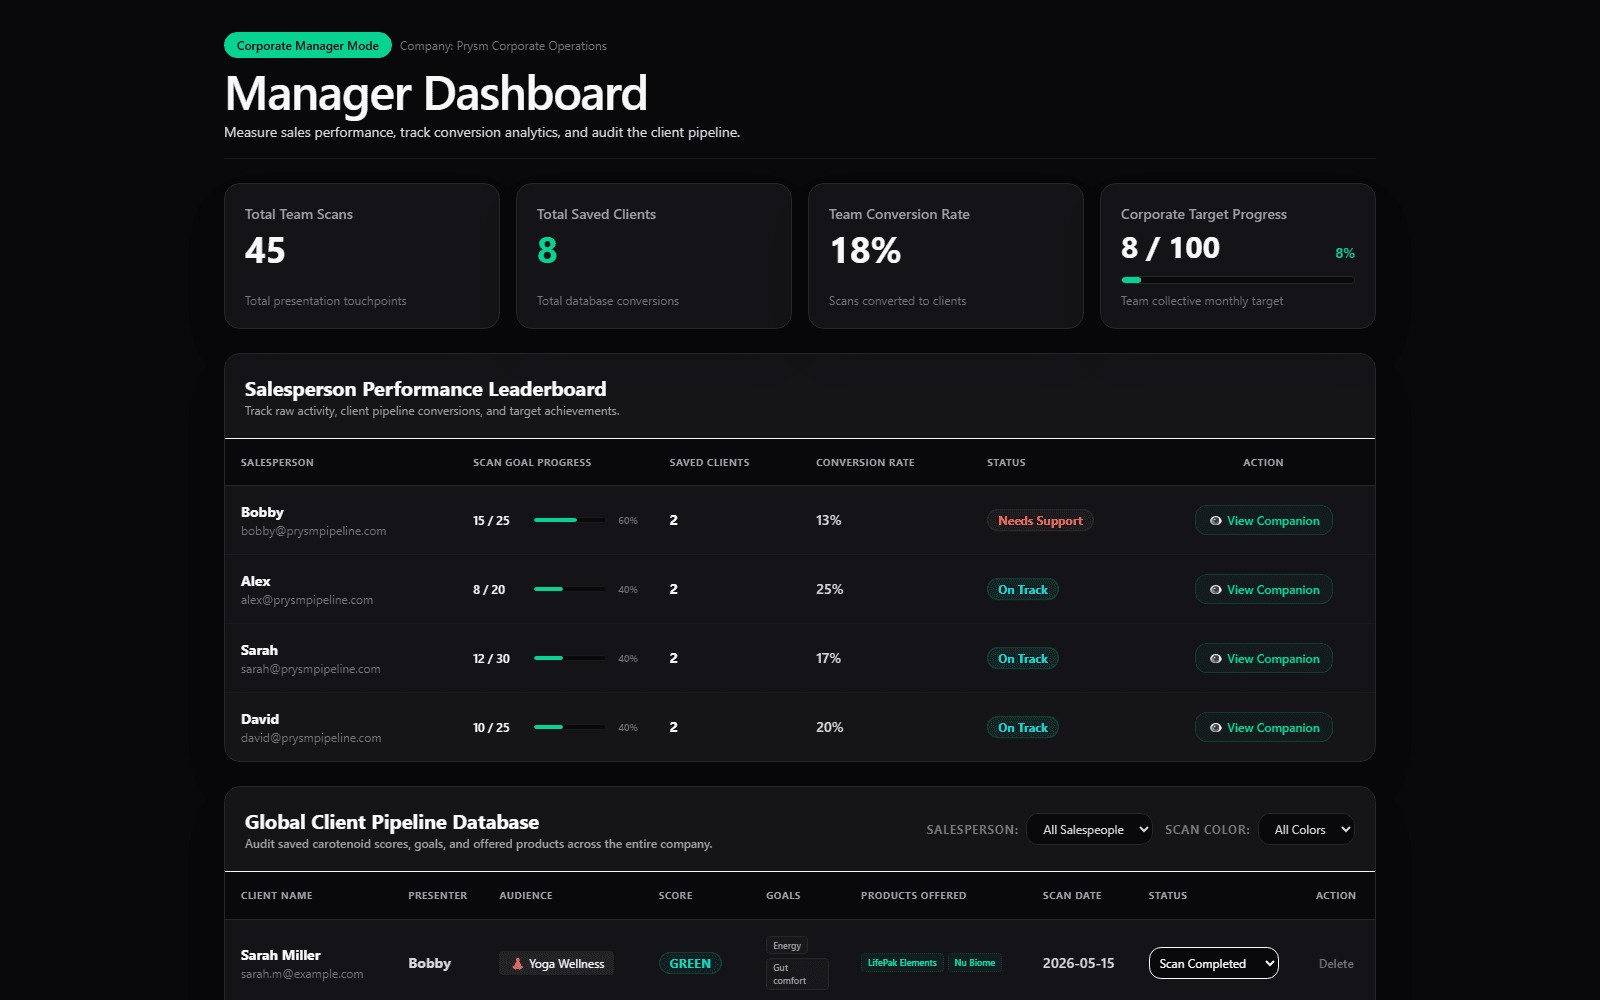This screenshot has width=1600, height=1000.
Task: Click the 2026-05-15 scan date
Action: click(x=1078, y=963)
